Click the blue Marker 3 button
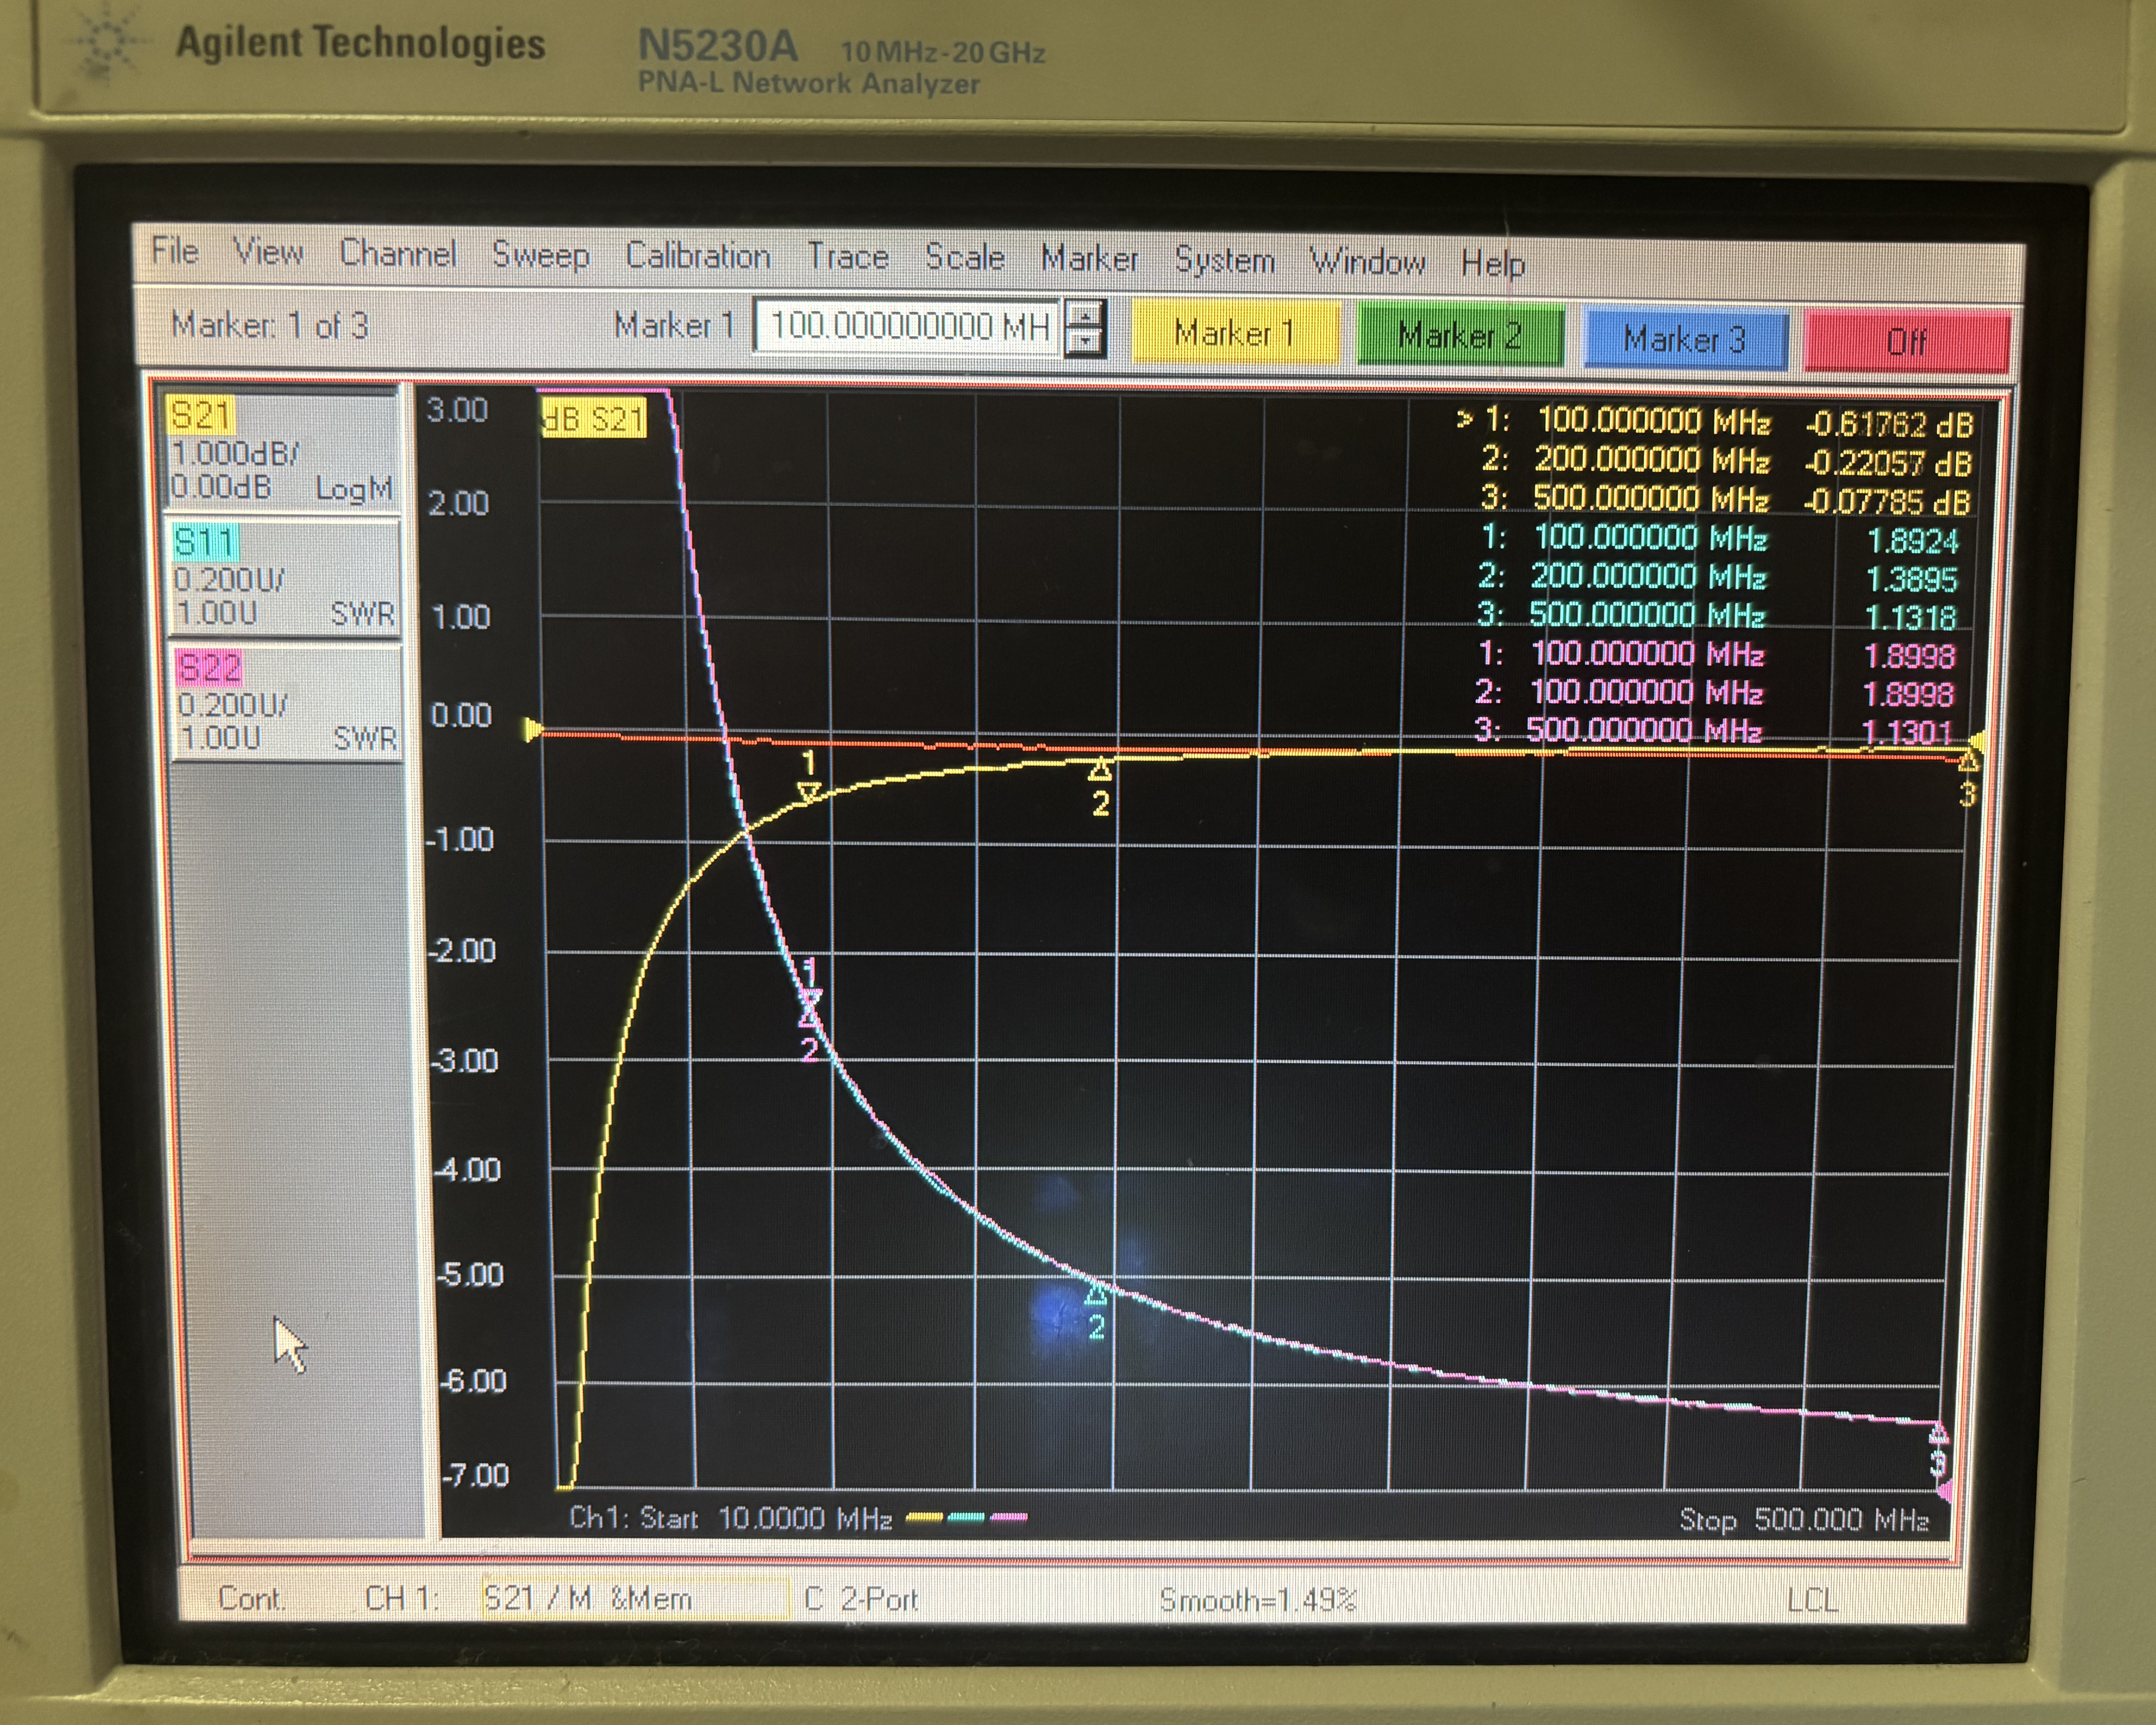Screen dimensions: 2156x1725 (1685, 340)
